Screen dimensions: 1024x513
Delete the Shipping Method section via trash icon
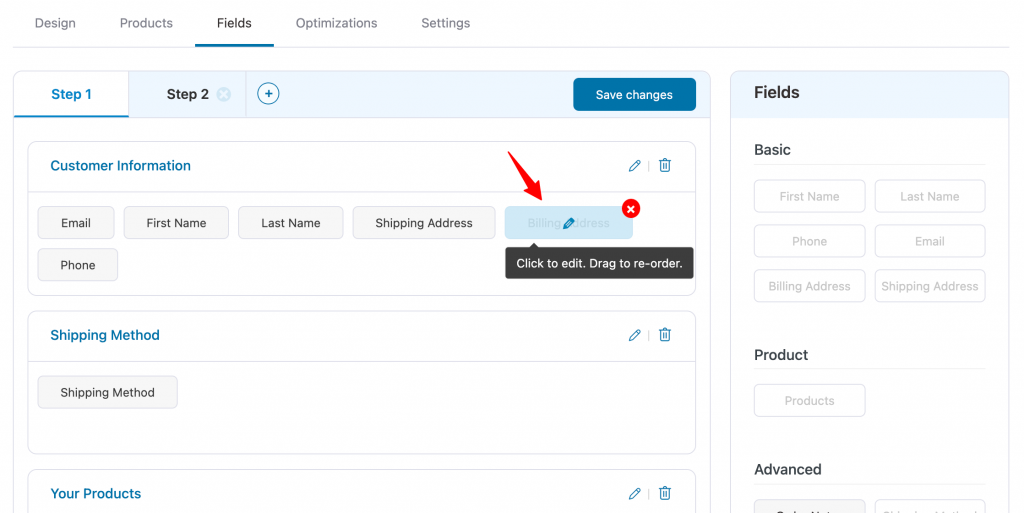tap(665, 335)
